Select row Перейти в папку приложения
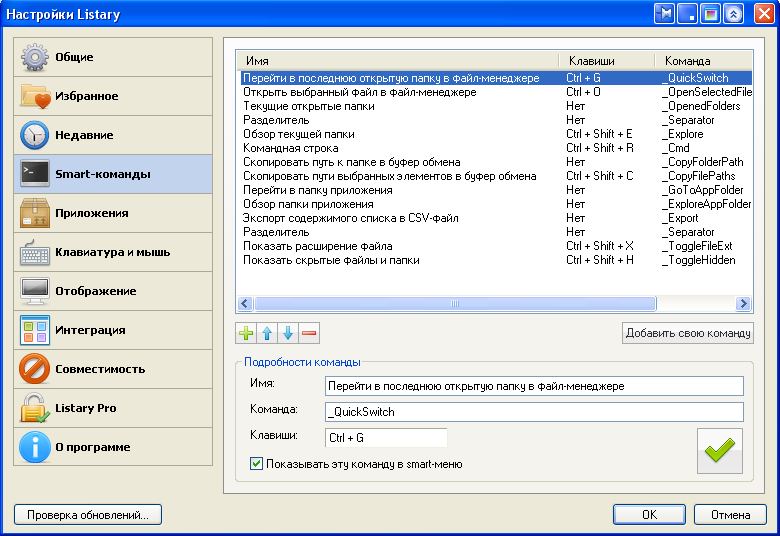 [x=496, y=190]
